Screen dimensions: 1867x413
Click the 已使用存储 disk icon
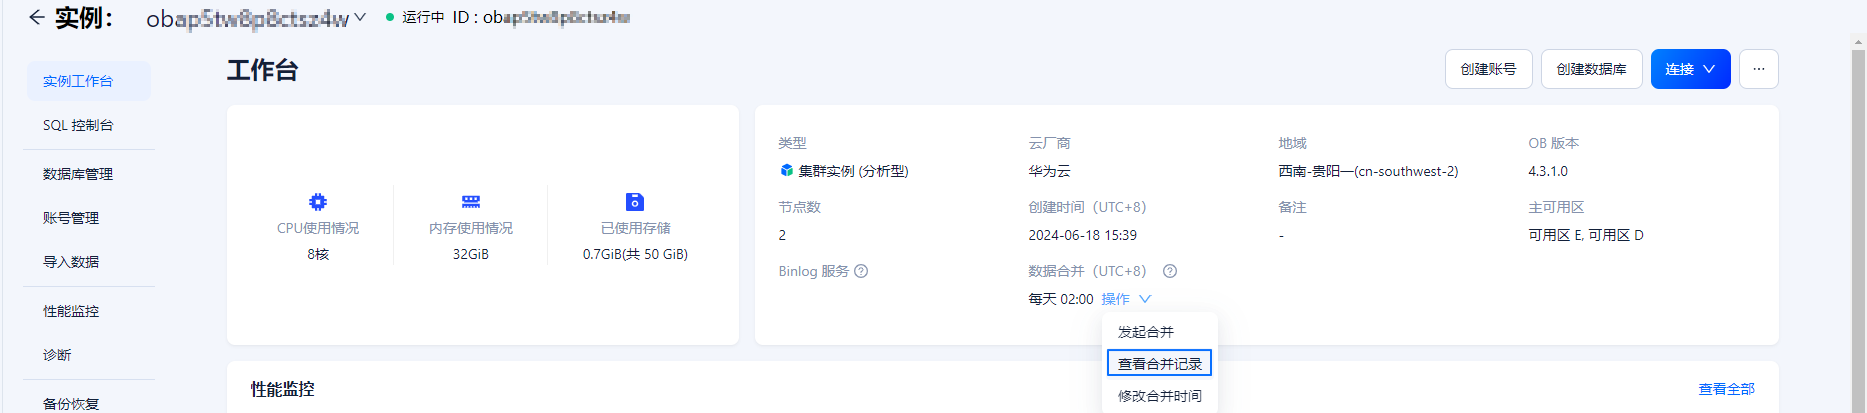[635, 202]
